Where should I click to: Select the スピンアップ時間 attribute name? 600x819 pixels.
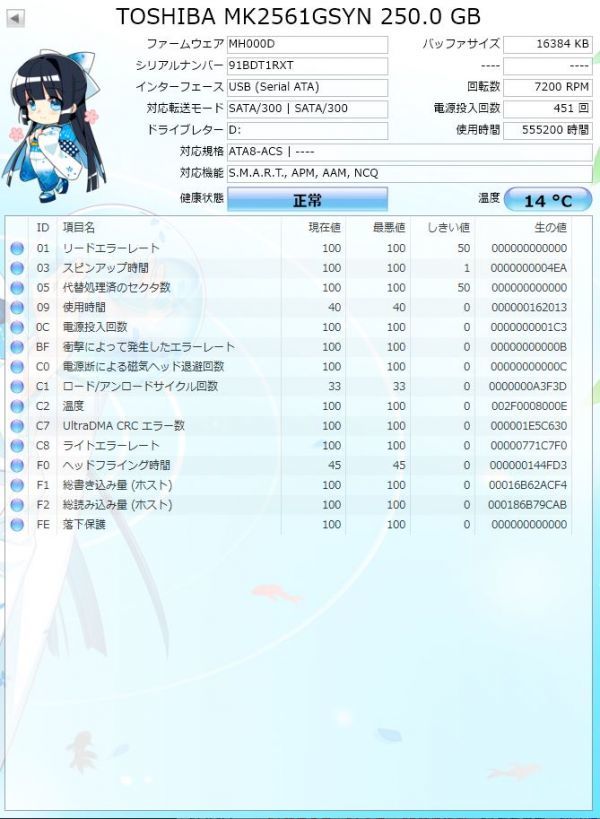105,268
